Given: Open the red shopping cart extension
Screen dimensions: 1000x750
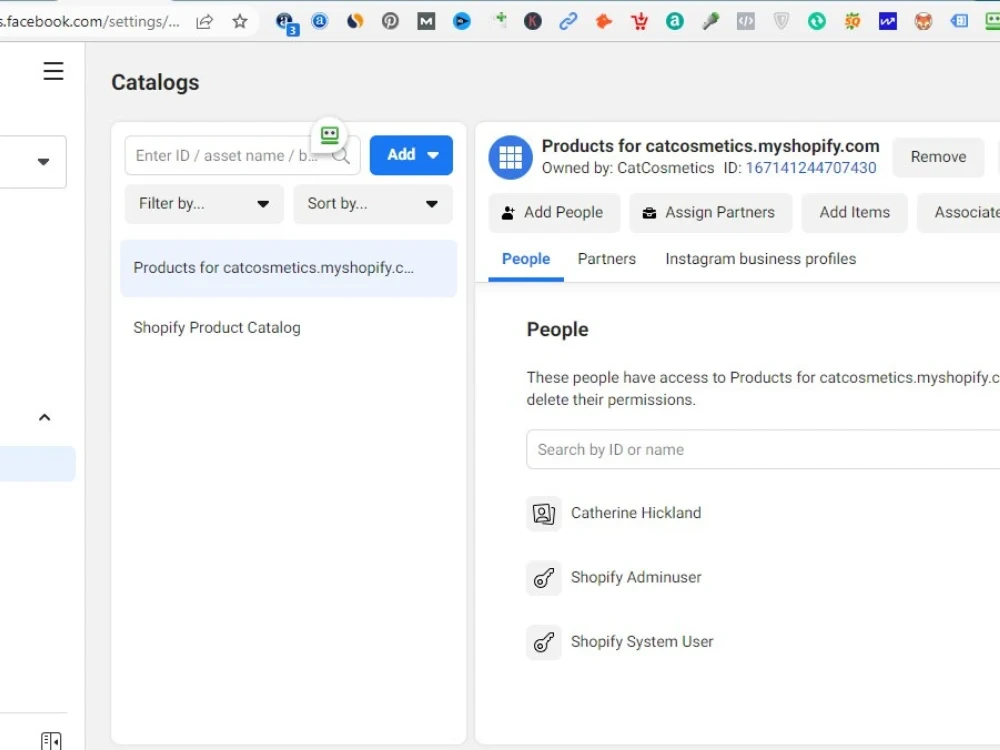Looking at the screenshot, I should point(639,22).
